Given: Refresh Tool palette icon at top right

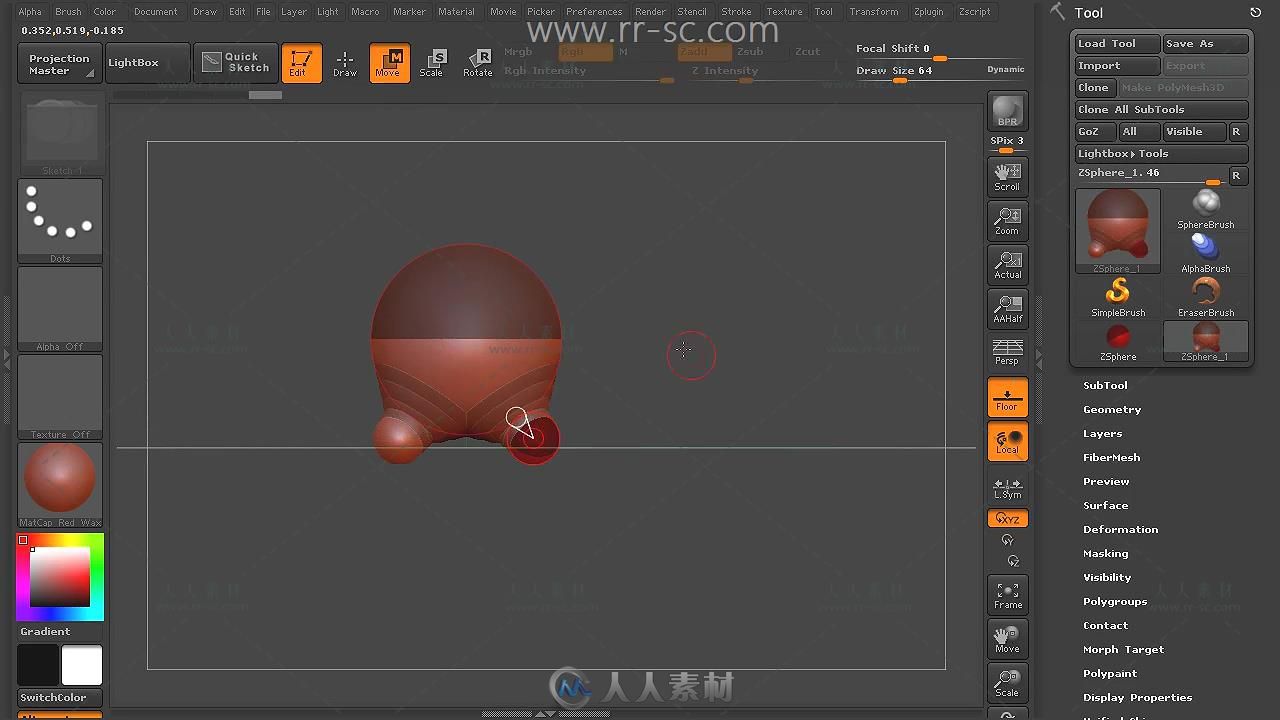Looking at the screenshot, I should [1256, 12].
